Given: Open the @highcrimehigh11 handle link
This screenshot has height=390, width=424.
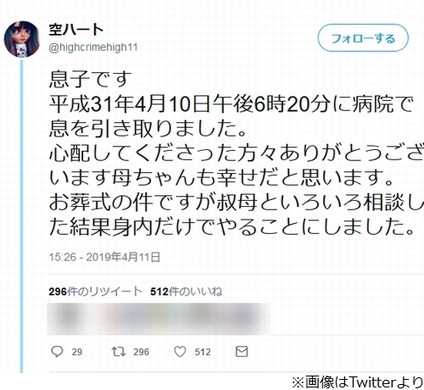Looking at the screenshot, I should tap(93, 47).
